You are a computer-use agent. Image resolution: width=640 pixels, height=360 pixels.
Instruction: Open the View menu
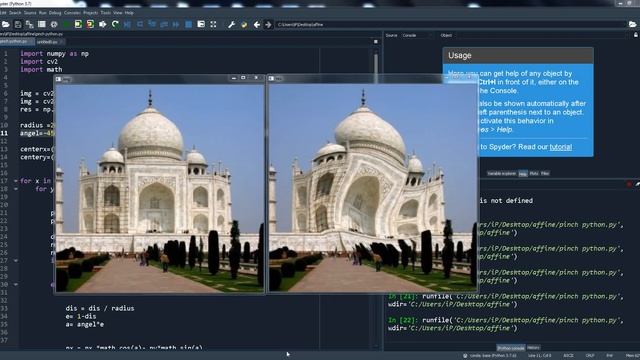(118, 13)
